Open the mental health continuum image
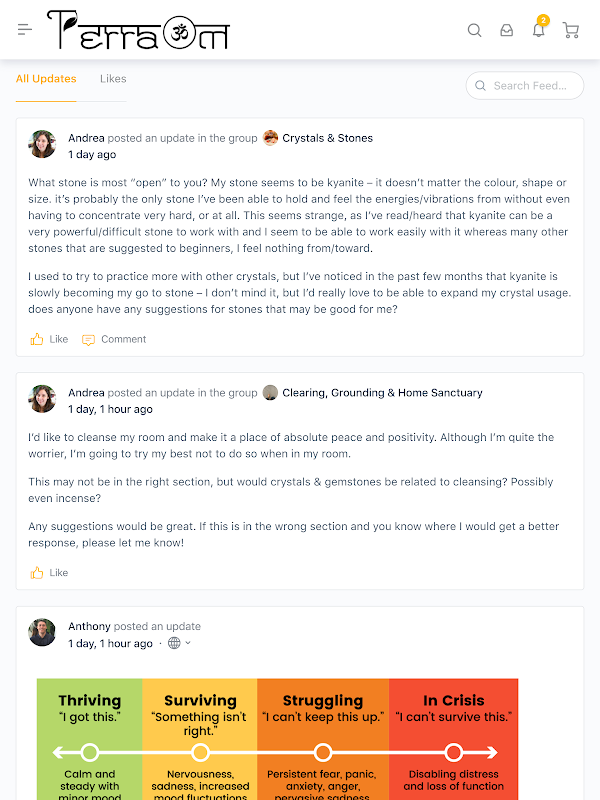 pos(278,739)
